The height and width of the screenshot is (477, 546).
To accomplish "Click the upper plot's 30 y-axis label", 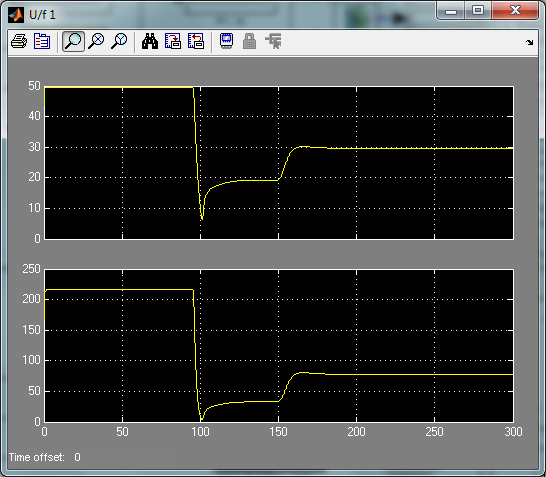I will coord(34,147).
